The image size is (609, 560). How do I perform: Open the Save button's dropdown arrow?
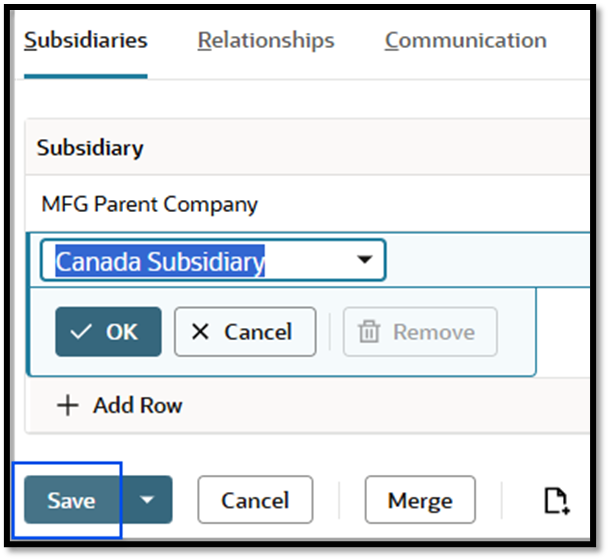click(147, 500)
